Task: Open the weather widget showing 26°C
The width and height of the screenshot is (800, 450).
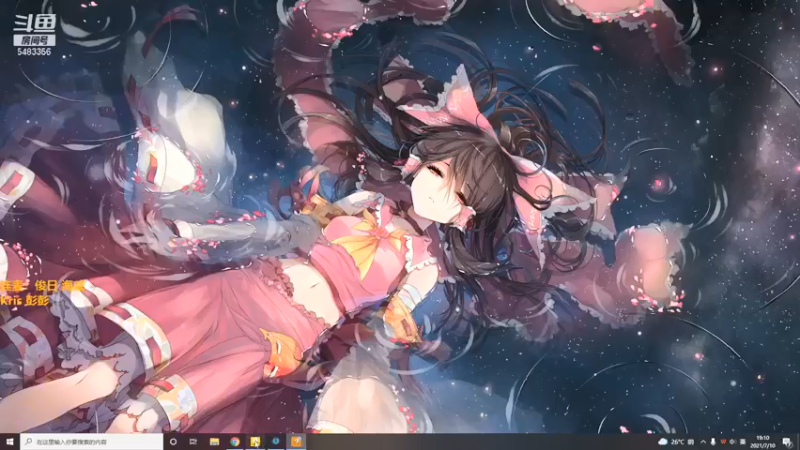Action: (x=676, y=442)
